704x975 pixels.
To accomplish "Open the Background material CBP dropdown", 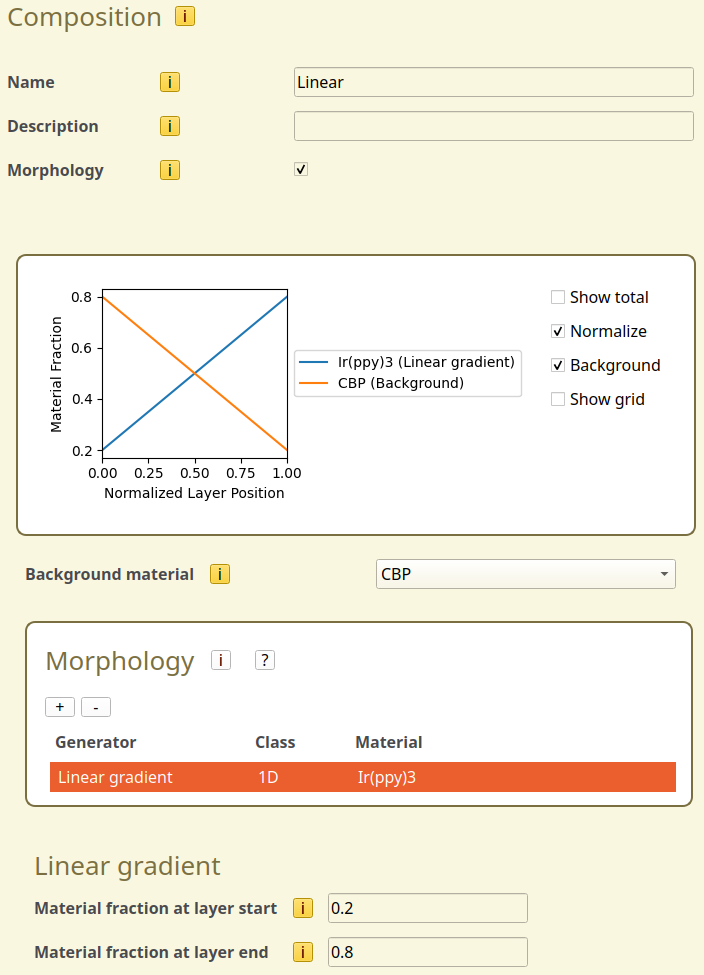I will pyautogui.click(x=525, y=574).
